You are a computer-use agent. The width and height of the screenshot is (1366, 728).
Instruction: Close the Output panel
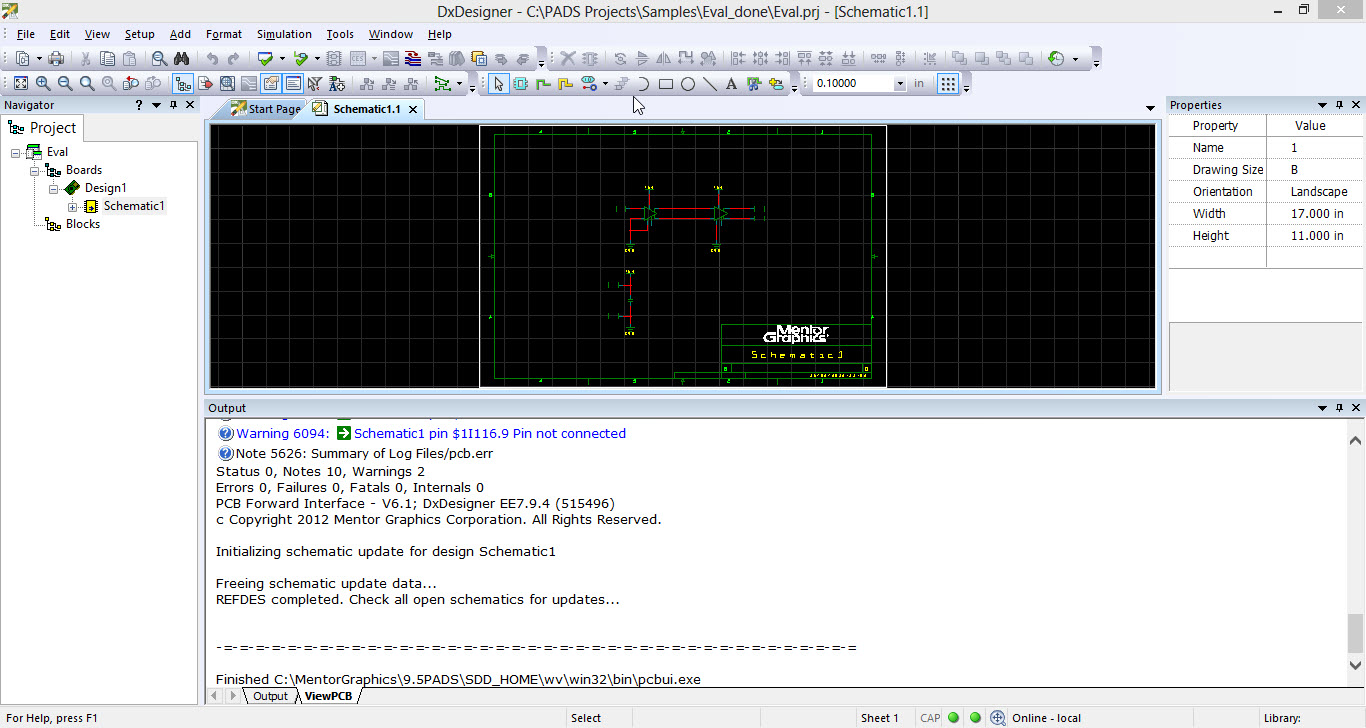coord(1356,408)
